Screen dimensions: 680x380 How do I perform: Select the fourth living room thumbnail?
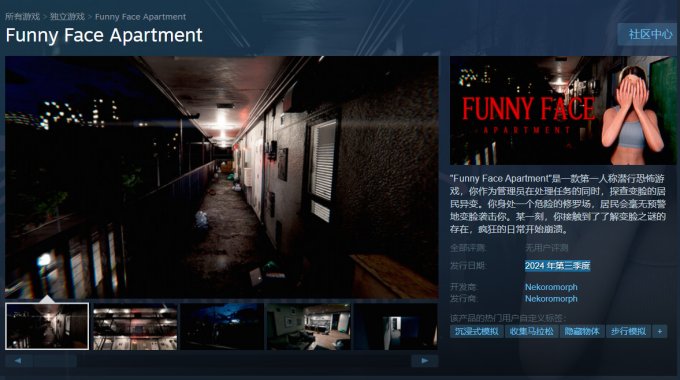tap(309, 326)
